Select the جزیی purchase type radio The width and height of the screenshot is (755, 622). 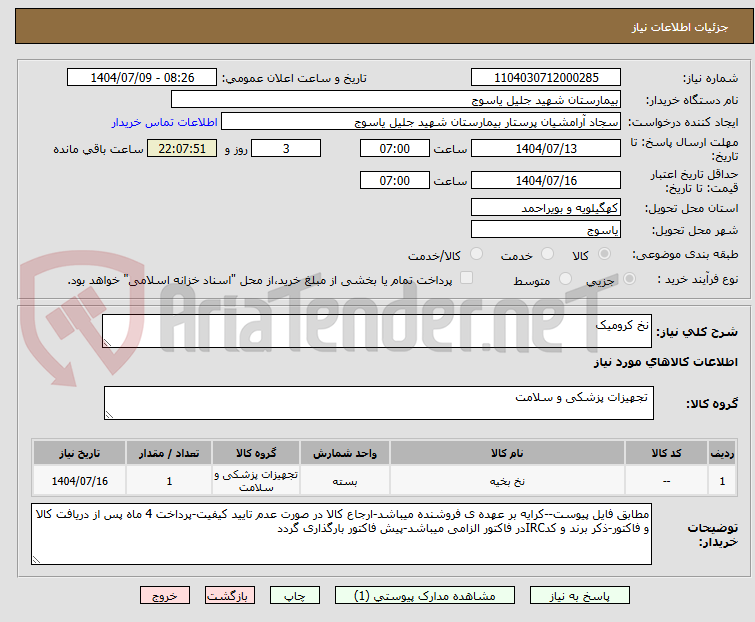(629, 279)
